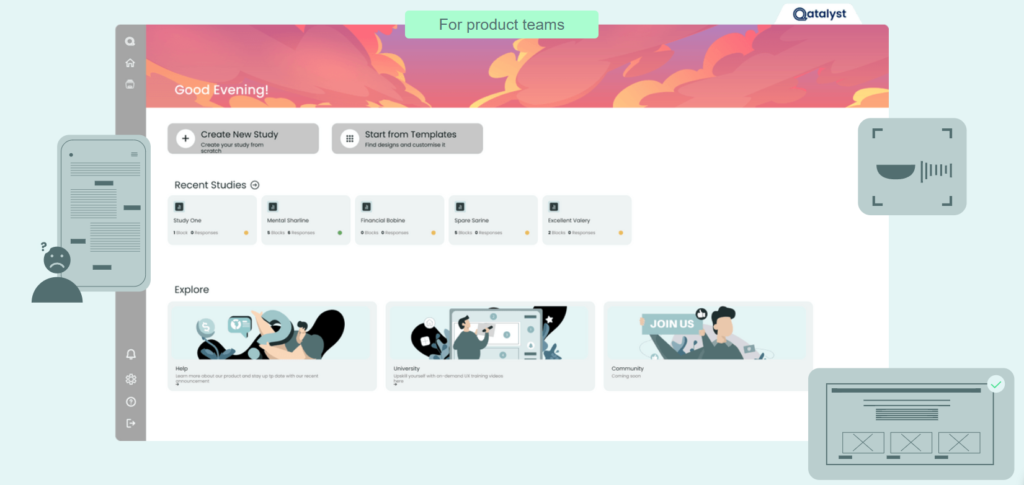1024x485 pixels.
Task: Open the University training card
Action: (490, 346)
